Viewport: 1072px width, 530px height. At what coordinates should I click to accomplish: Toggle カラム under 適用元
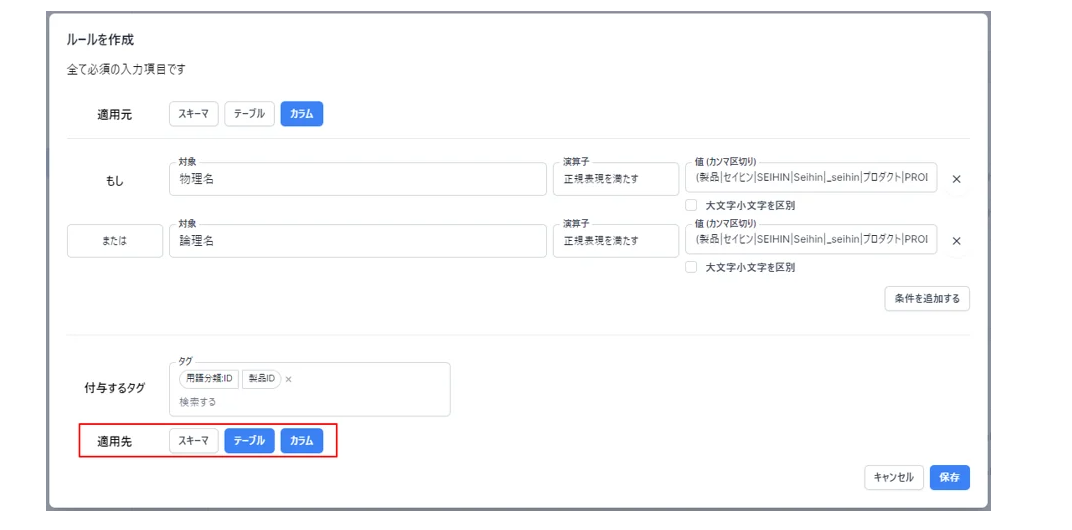(x=302, y=114)
